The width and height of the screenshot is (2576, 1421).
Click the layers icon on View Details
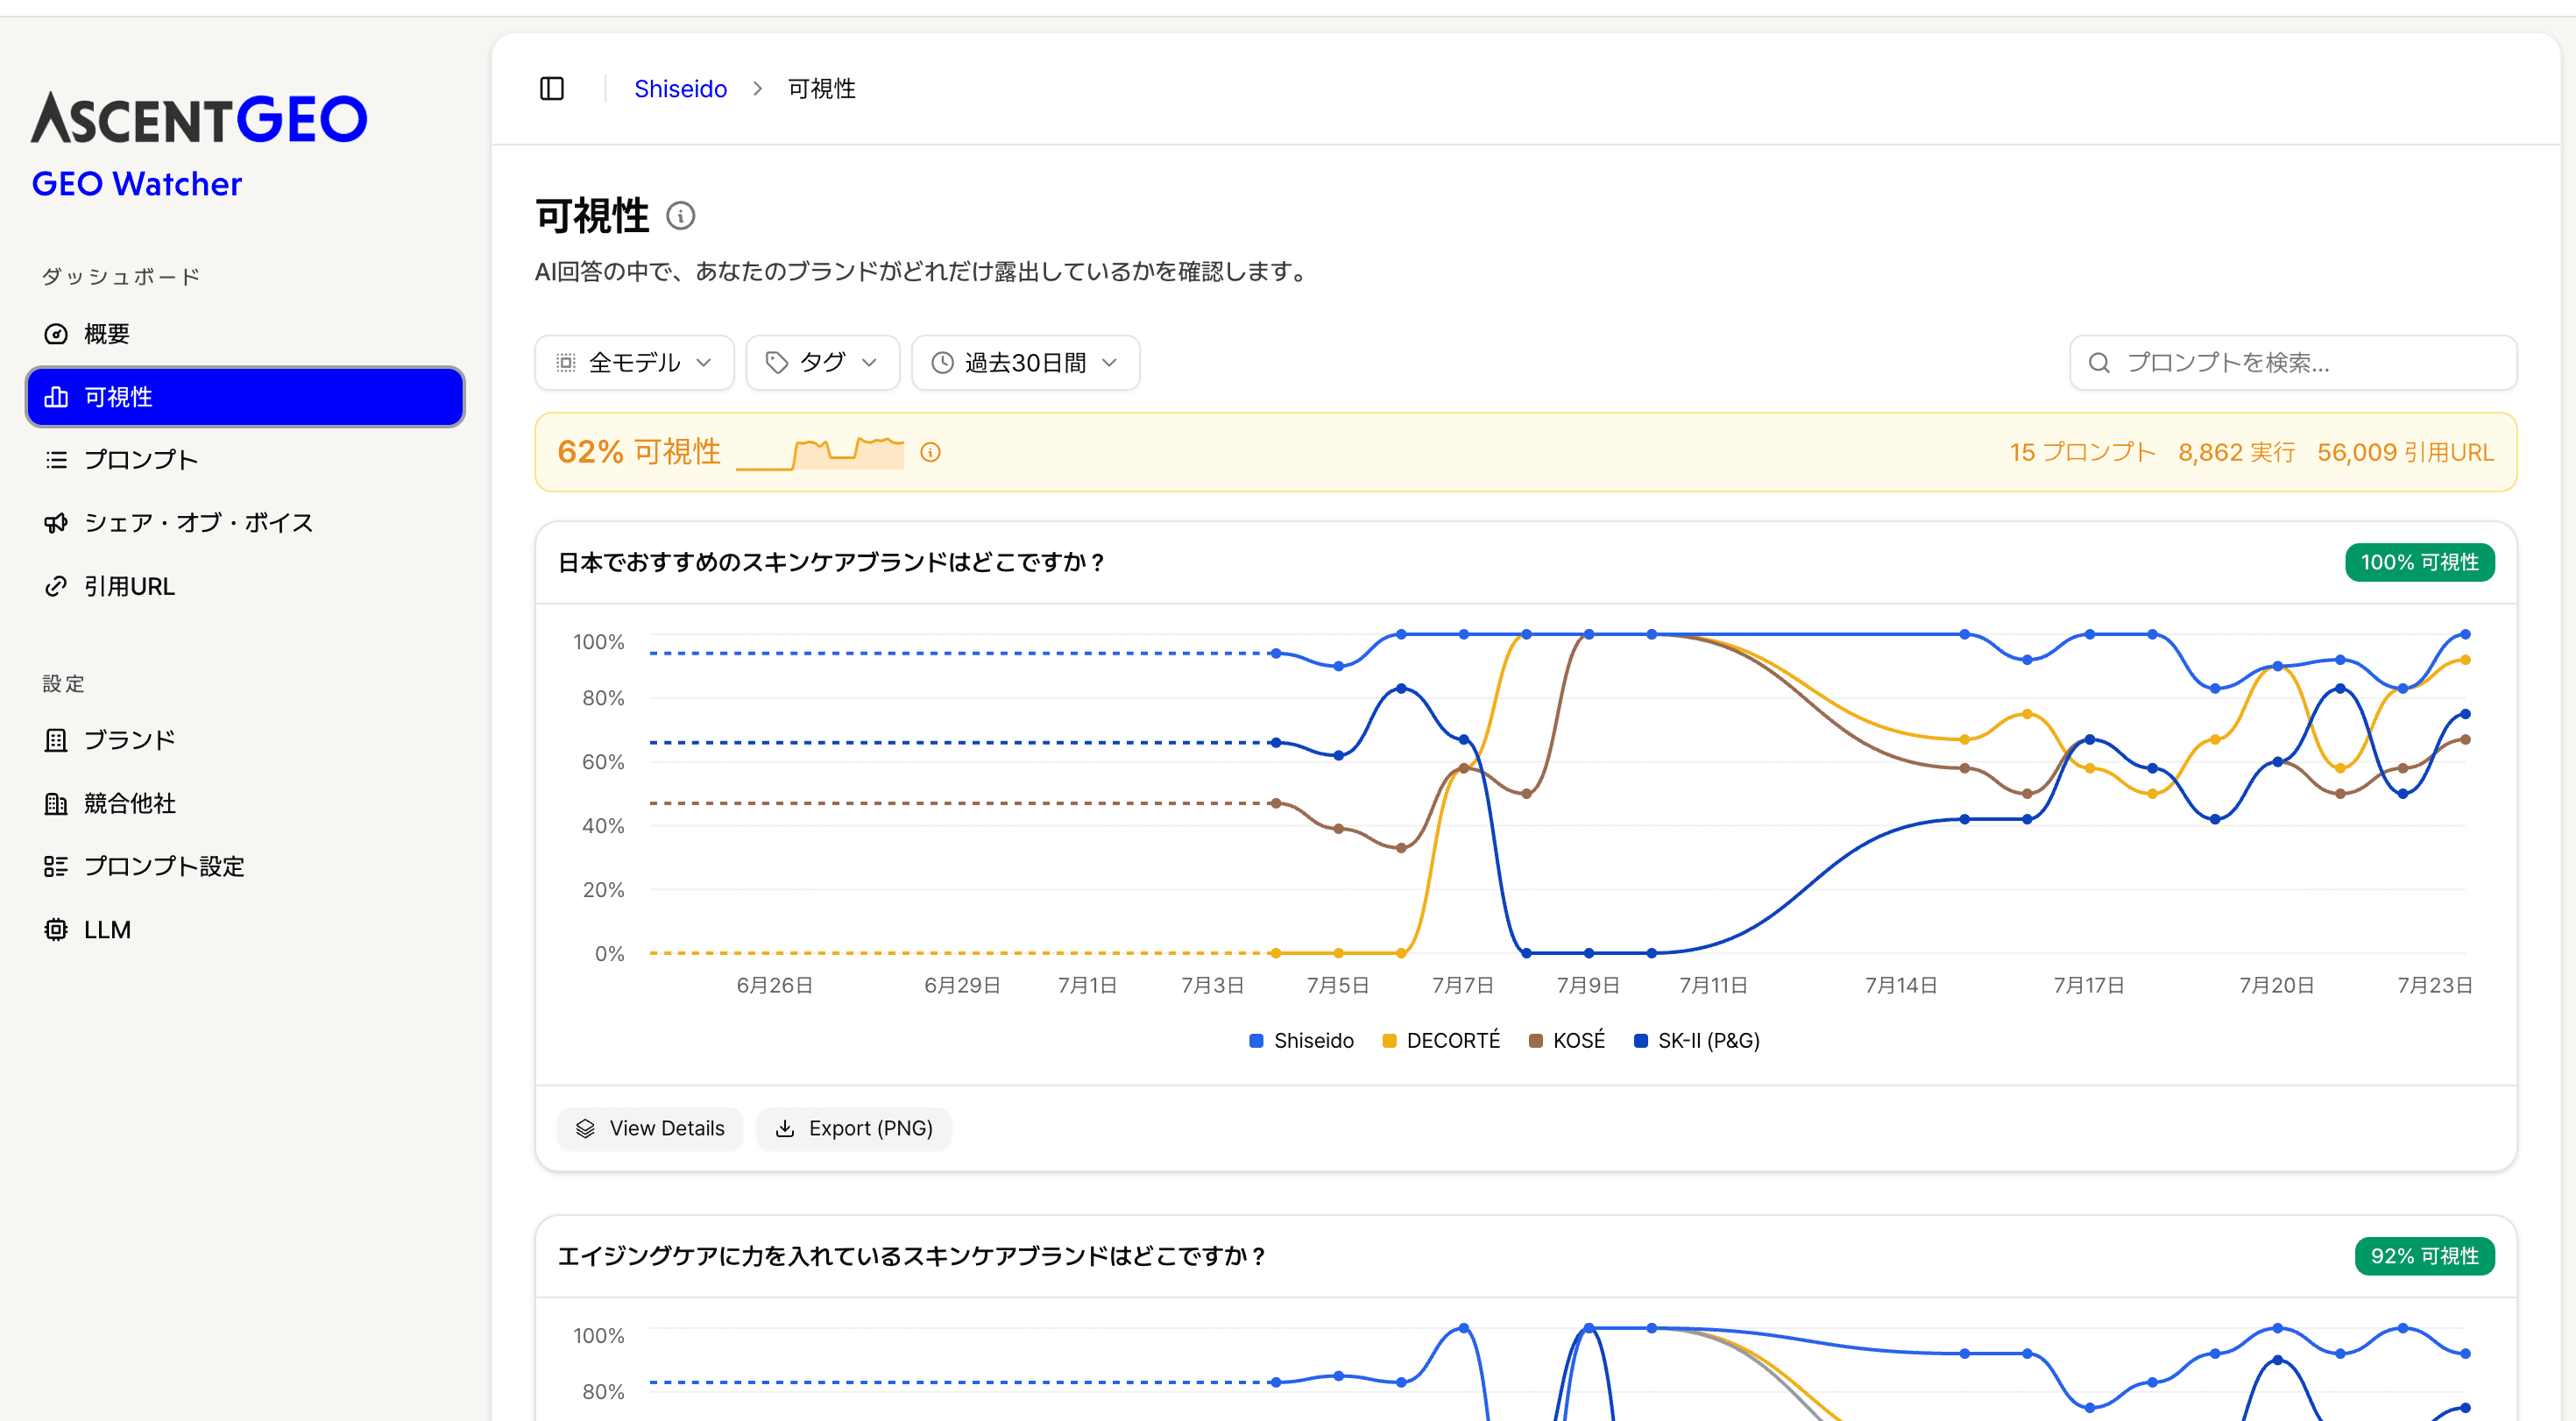[x=585, y=1129]
